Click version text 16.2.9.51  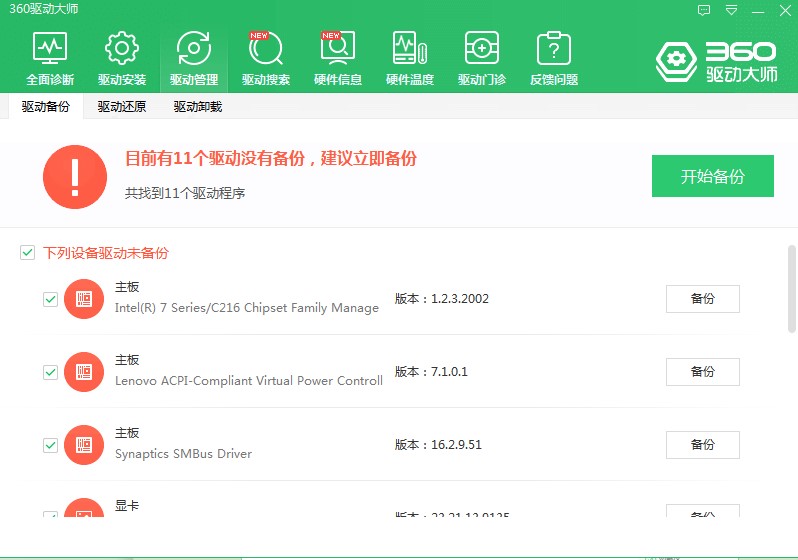(x=456, y=444)
